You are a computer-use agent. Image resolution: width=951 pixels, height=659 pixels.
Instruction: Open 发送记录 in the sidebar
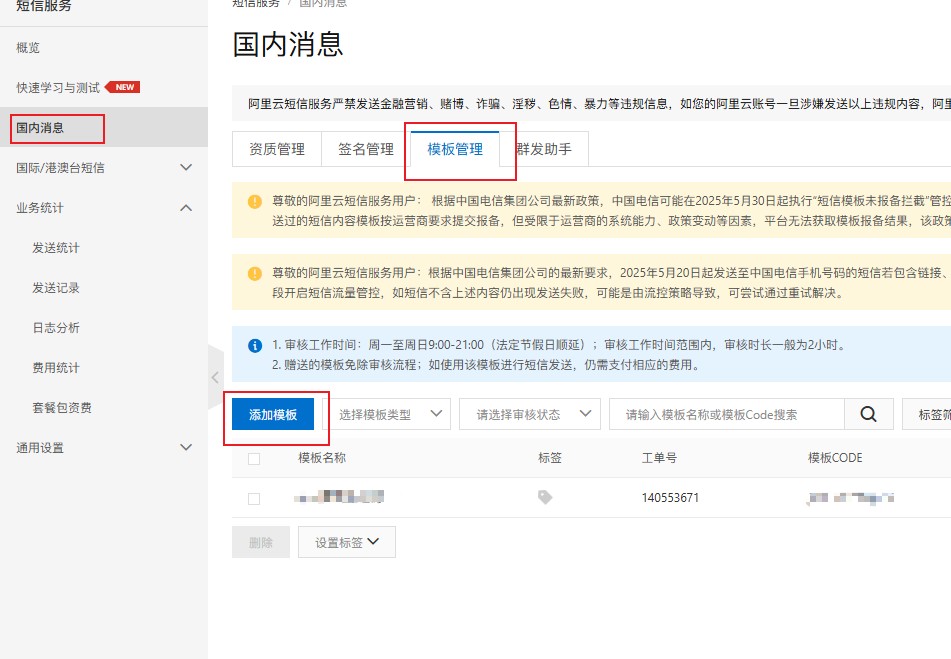coord(56,287)
